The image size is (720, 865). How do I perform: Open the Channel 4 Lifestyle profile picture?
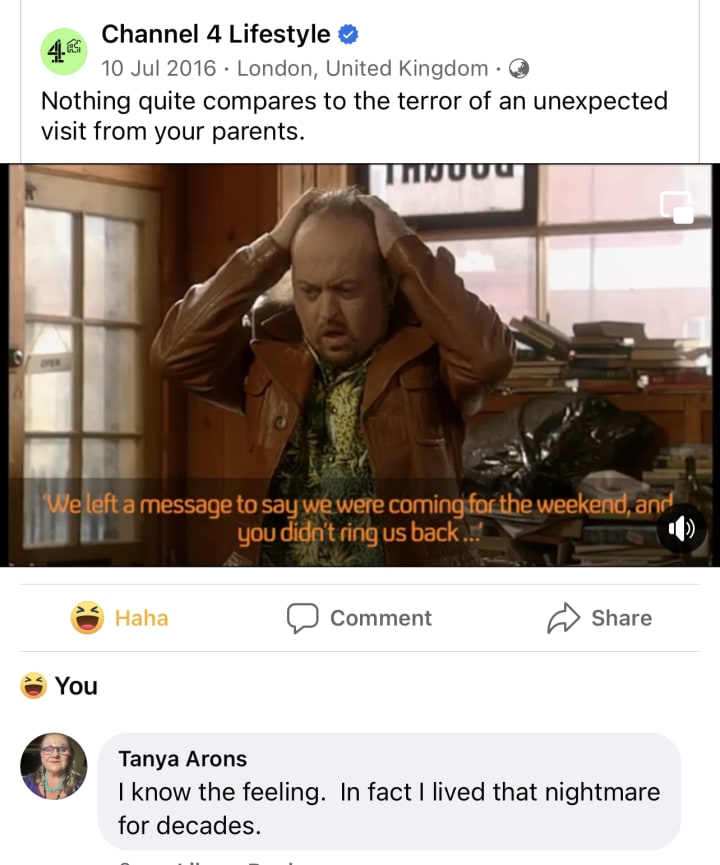click(x=64, y=51)
